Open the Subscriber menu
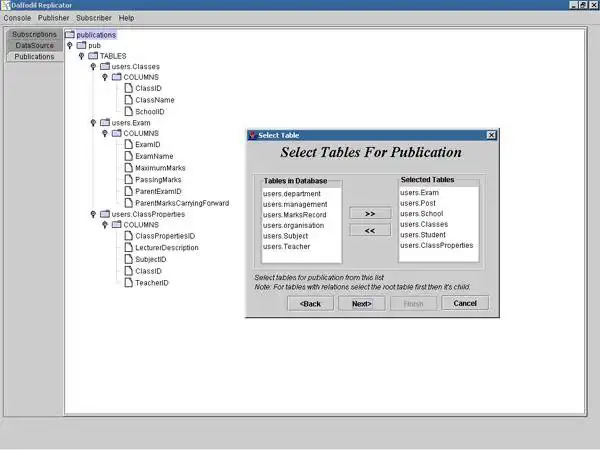Screen dimensions: 600x450 (94, 18)
